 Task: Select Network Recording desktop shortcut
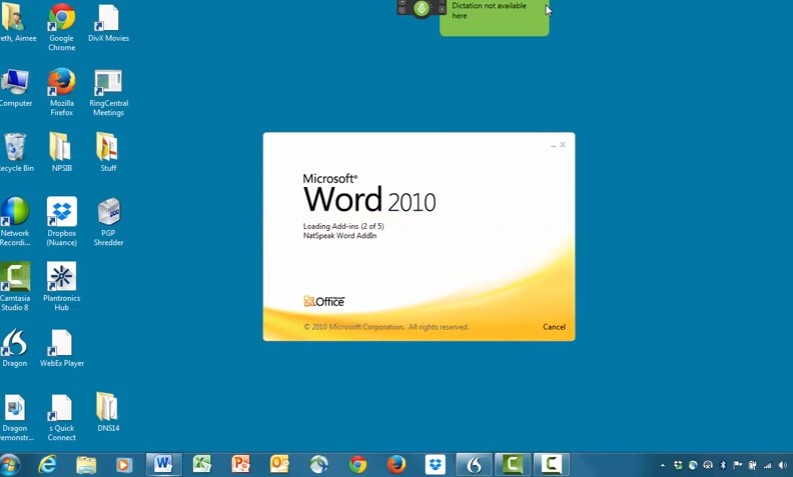pyautogui.click(x=15, y=222)
